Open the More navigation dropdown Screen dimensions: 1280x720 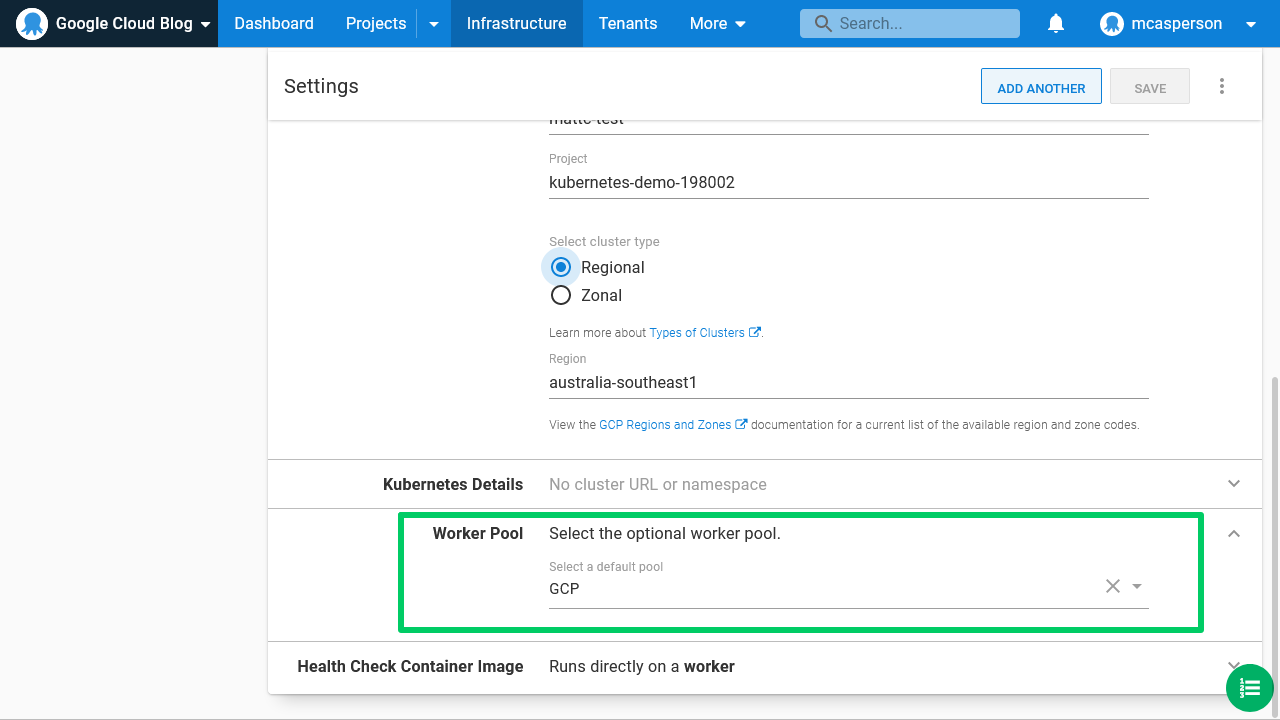(717, 23)
